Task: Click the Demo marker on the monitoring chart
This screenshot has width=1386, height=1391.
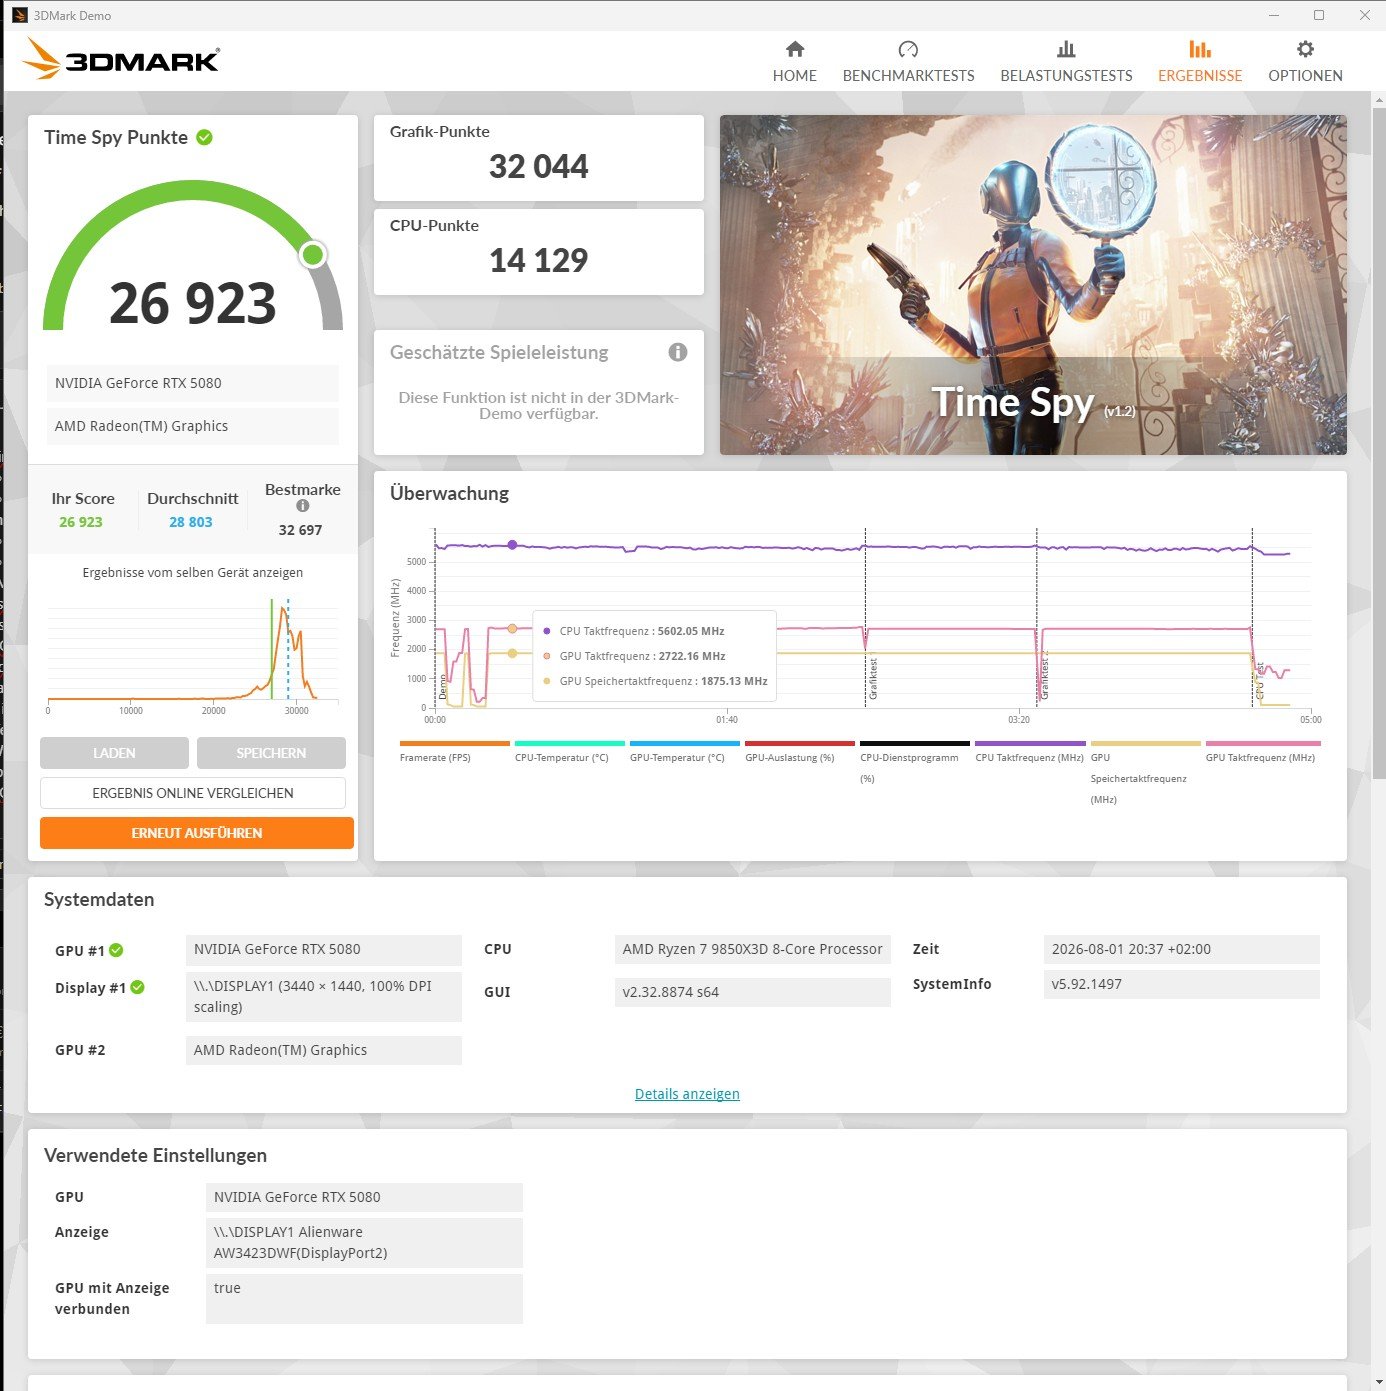Action: point(443,687)
